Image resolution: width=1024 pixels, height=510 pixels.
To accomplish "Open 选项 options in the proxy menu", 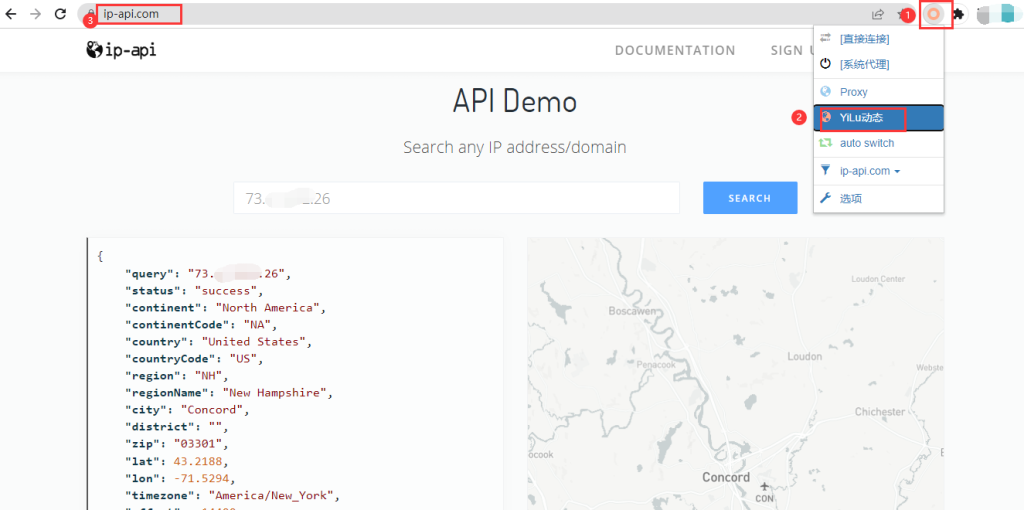I will click(x=878, y=199).
